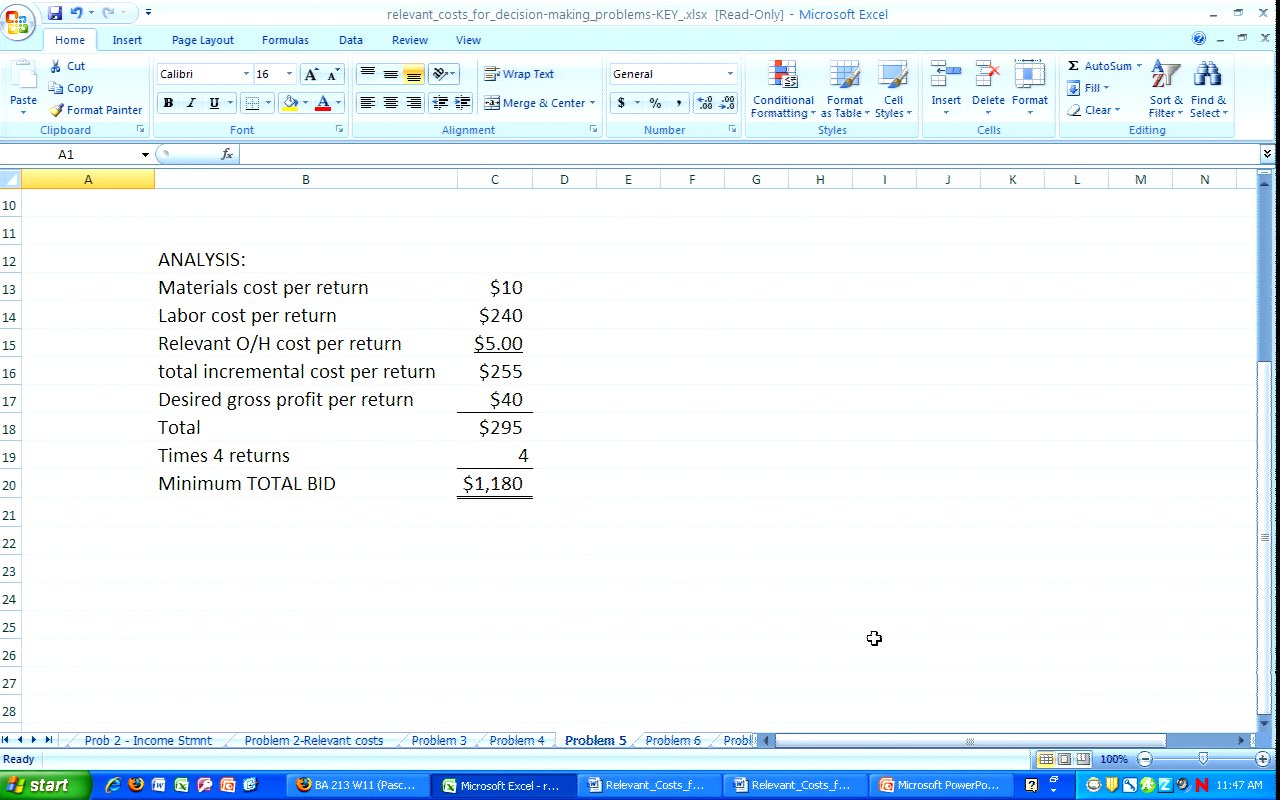This screenshot has width=1280, height=800.
Task: Select cell with Minimum TOTAL BID $1,180
Action: (x=494, y=484)
